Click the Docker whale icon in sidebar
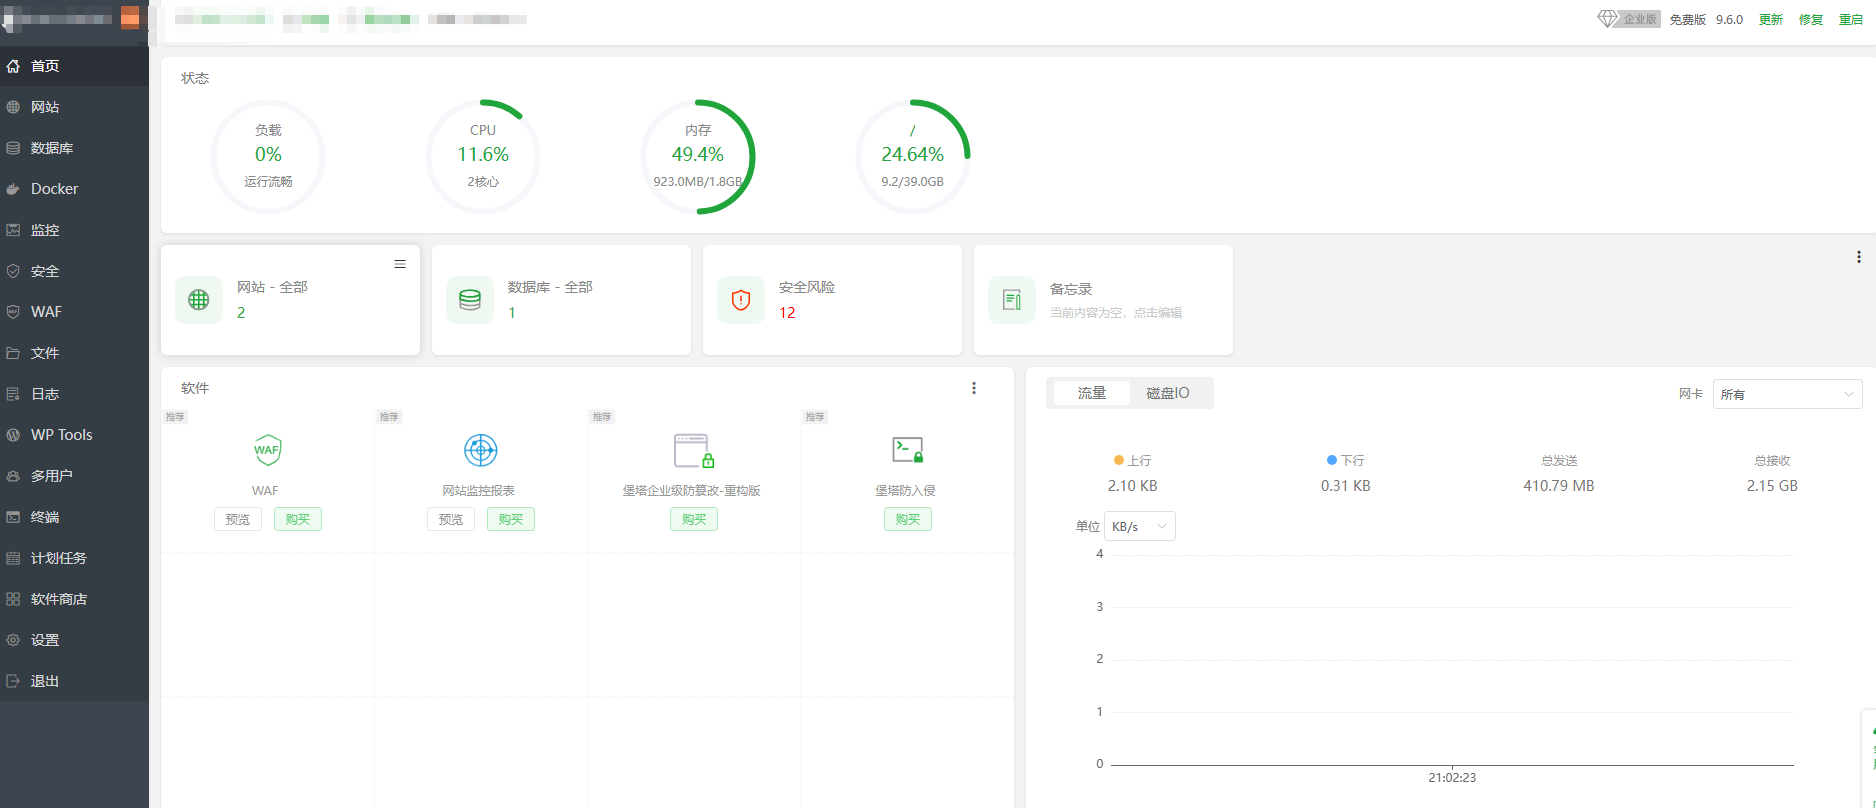This screenshot has height=808, width=1876. (x=13, y=189)
